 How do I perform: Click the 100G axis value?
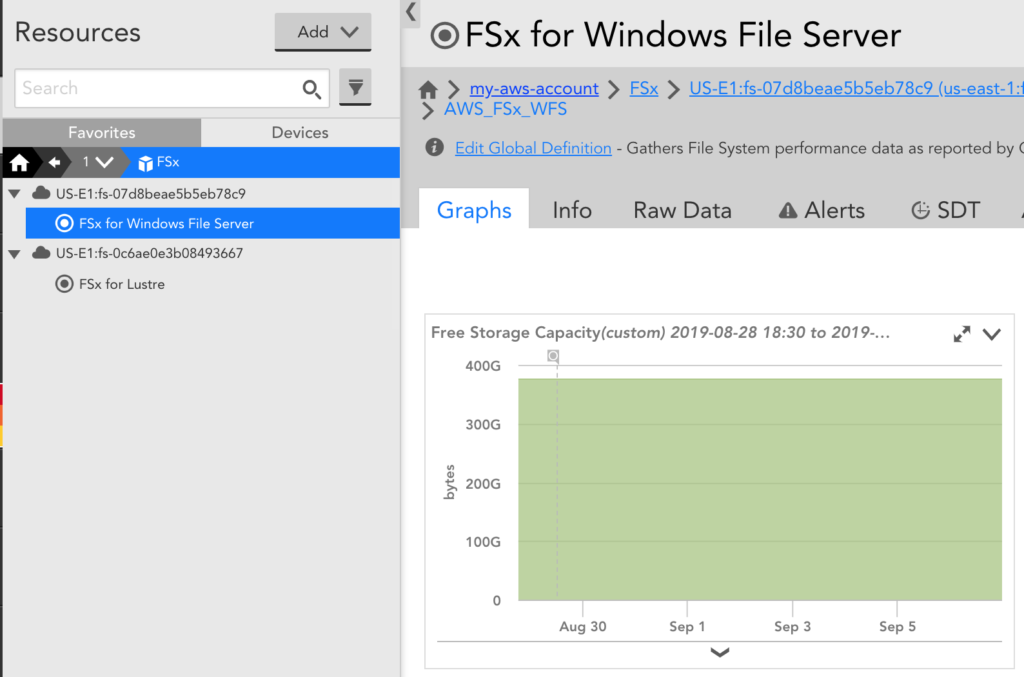(x=483, y=542)
